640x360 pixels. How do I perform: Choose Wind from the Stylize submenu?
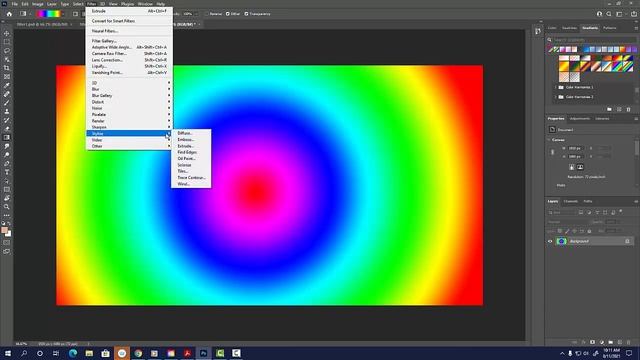(x=191, y=184)
